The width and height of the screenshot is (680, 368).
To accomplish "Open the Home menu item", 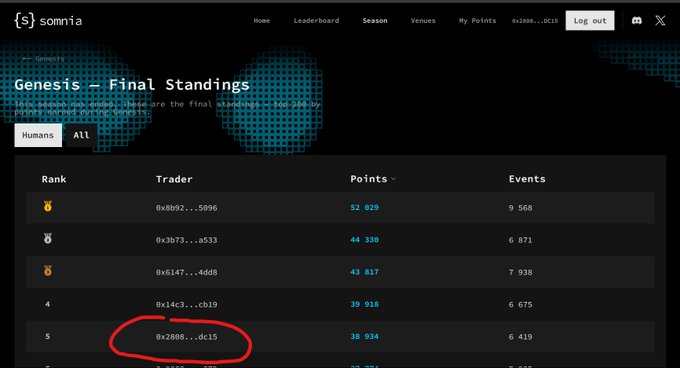I will [x=262, y=20].
